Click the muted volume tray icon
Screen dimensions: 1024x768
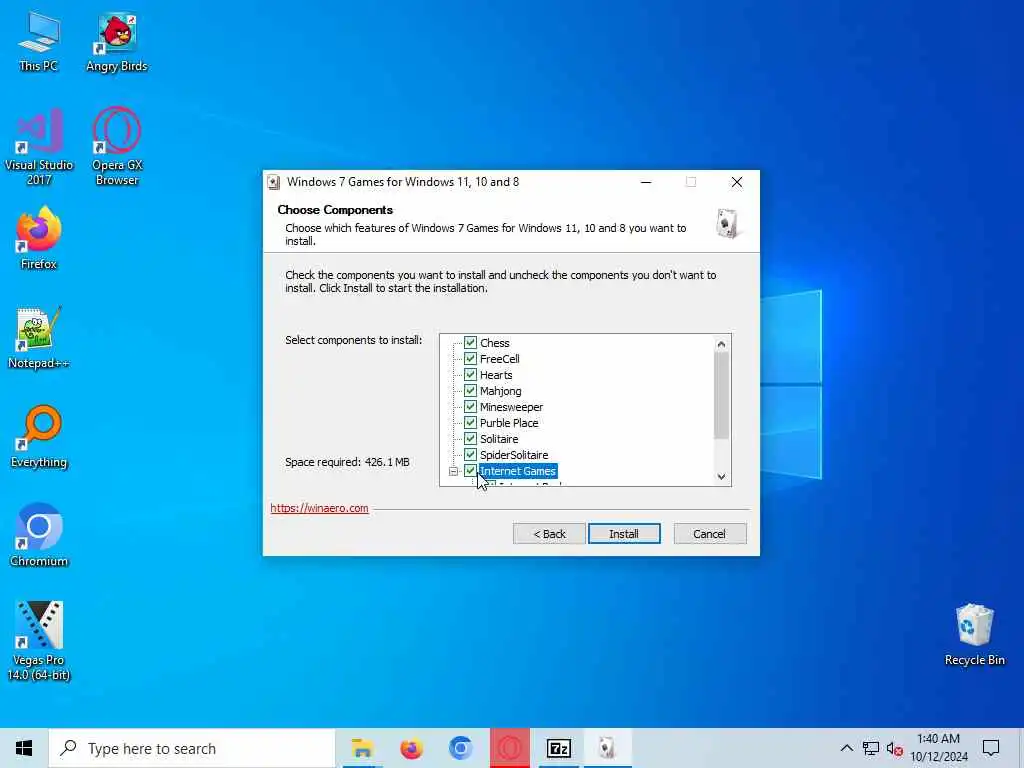[x=894, y=748]
